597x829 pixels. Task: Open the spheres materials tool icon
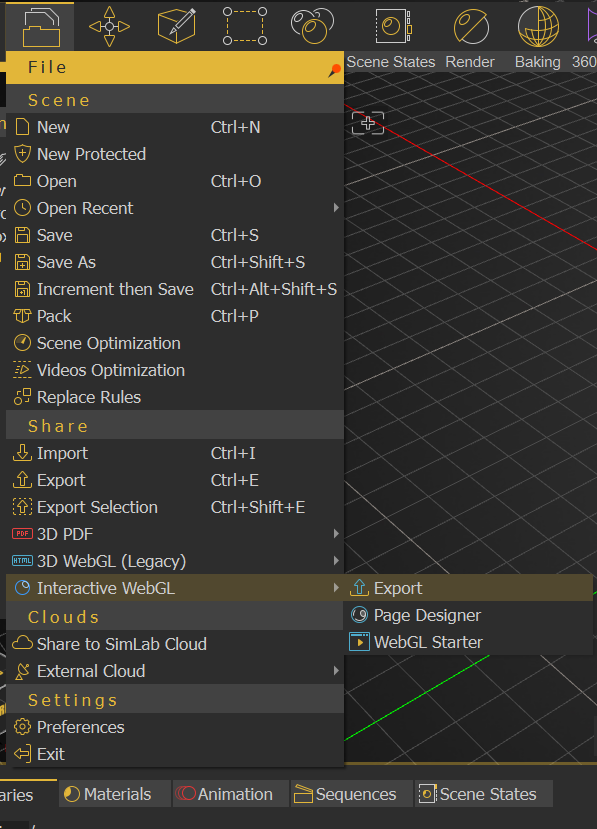312,25
